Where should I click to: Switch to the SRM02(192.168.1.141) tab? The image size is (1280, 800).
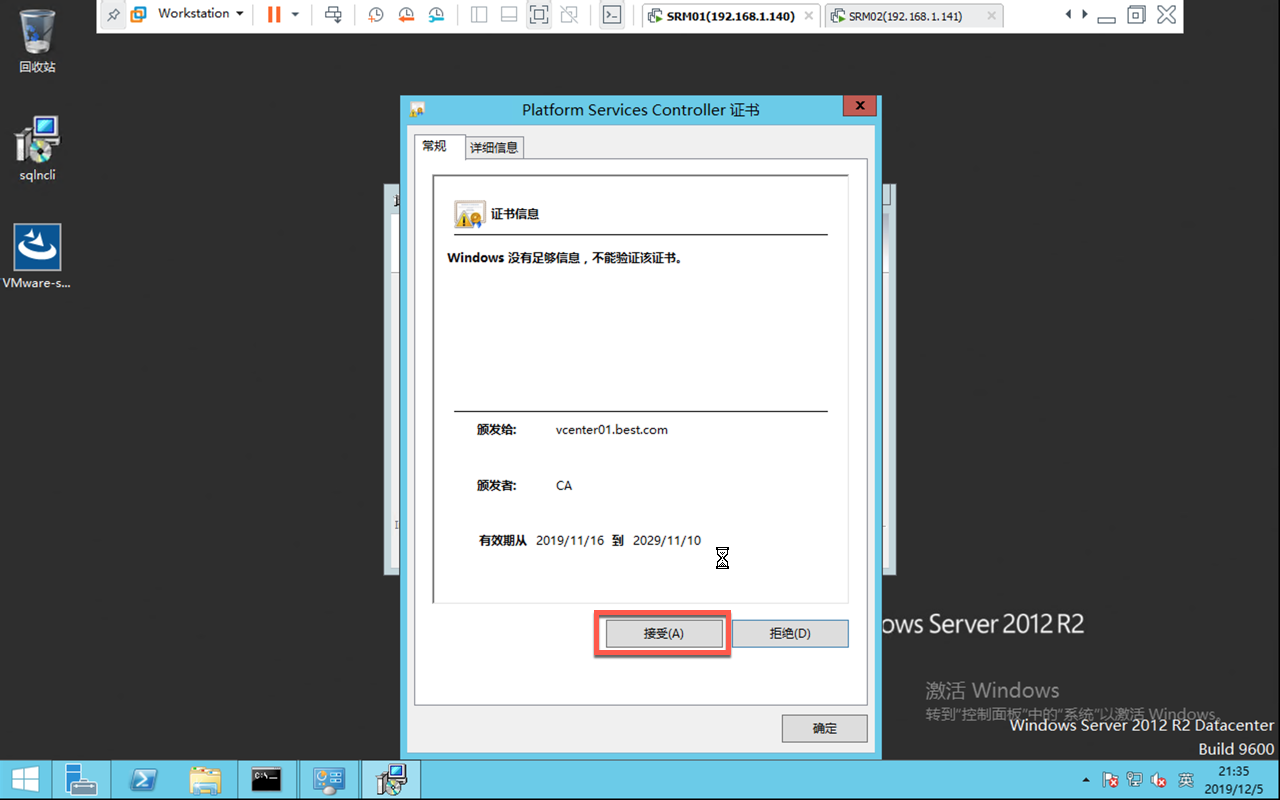[x=915, y=16]
